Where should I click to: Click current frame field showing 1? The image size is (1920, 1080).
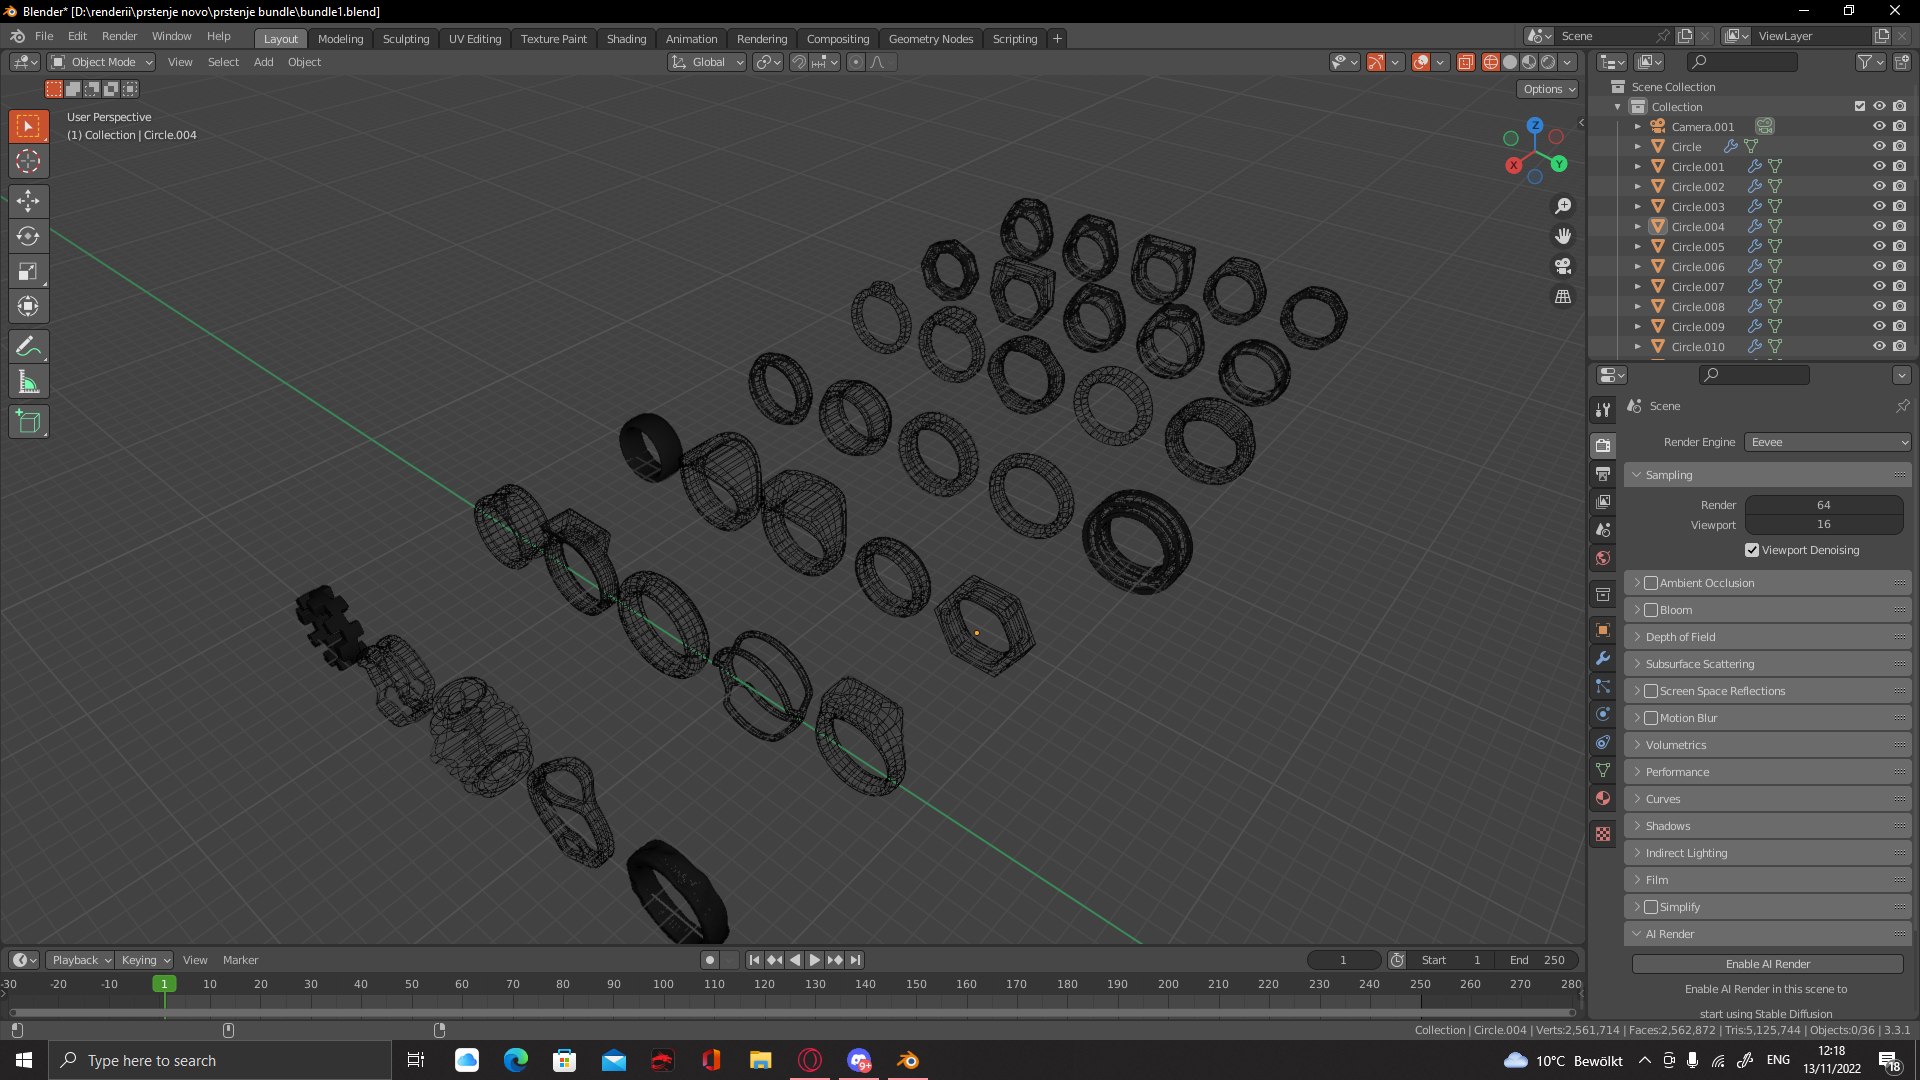[1344, 960]
